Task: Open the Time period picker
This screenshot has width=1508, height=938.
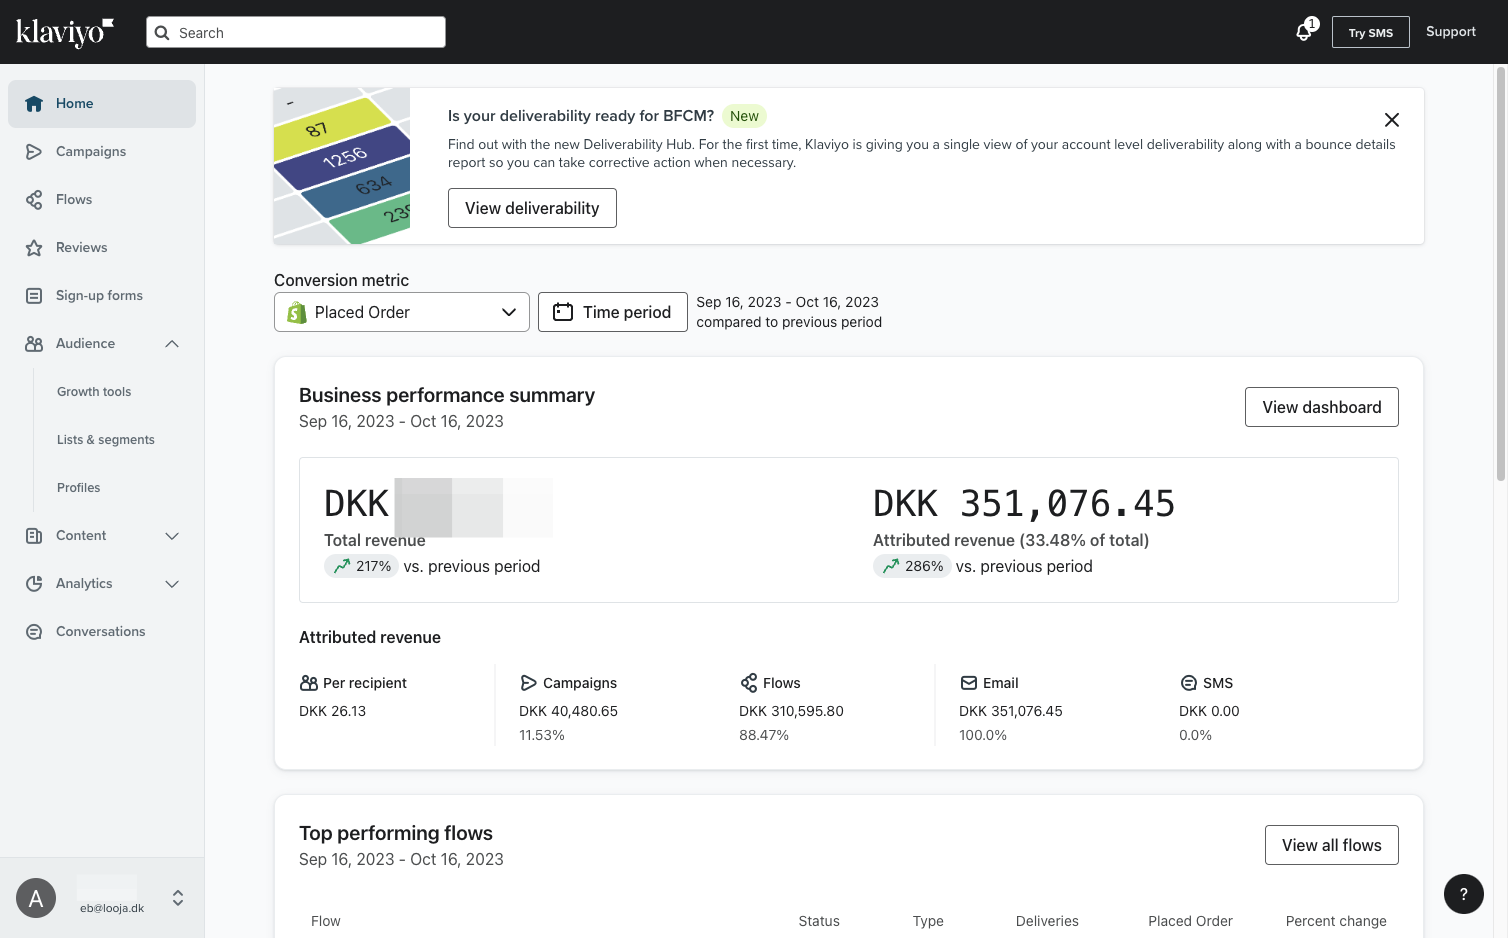Action: tap(613, 312)
